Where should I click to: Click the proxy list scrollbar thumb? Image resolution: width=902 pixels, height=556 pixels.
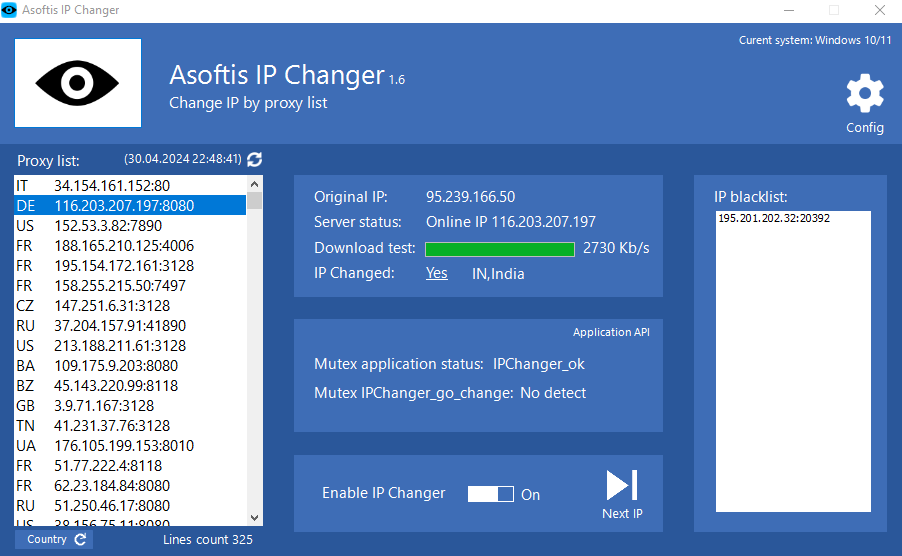coord(255,201)
